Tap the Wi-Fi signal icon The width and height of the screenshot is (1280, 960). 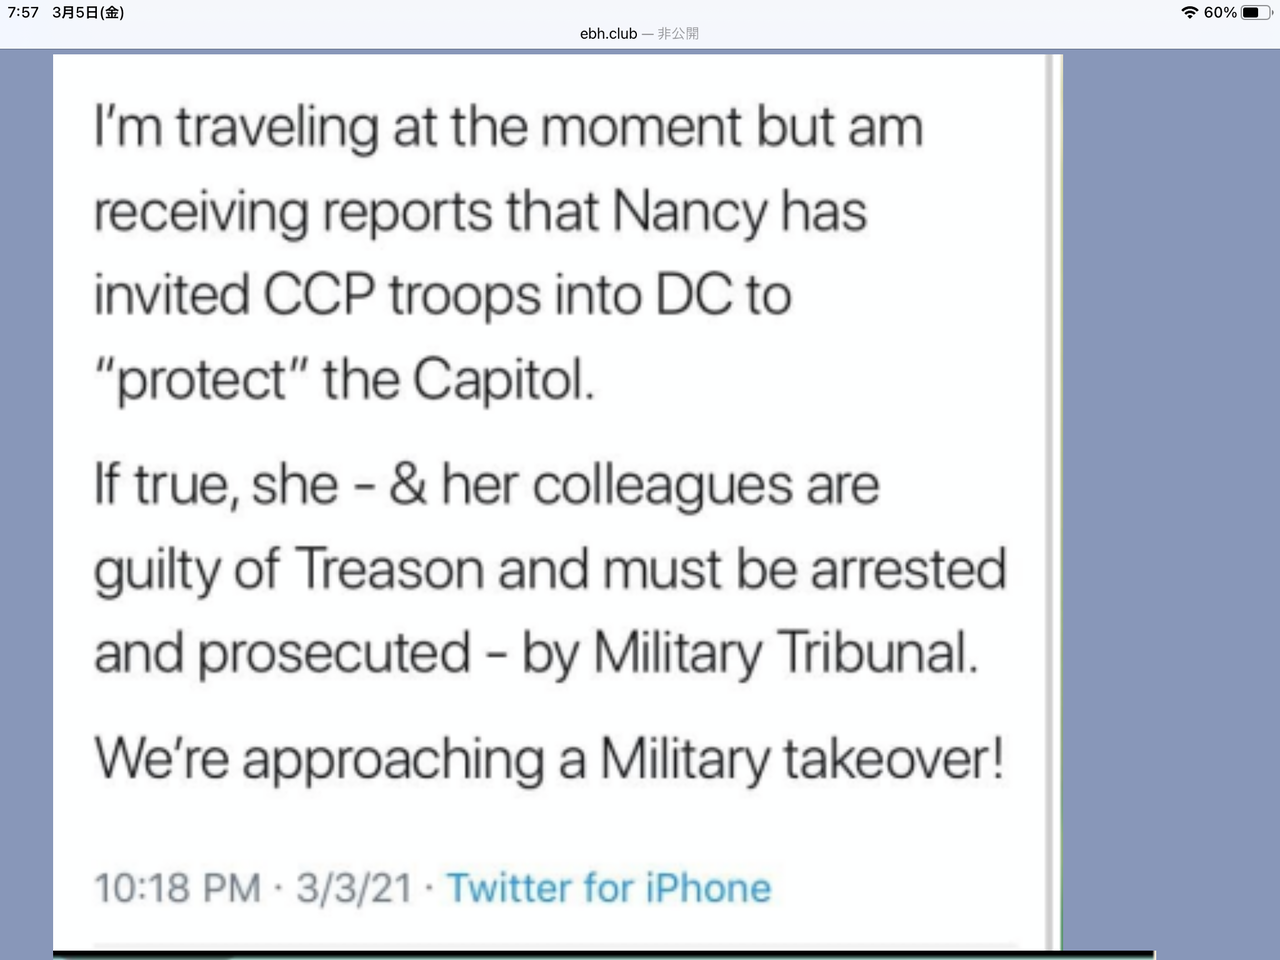tap(1189, 13)
